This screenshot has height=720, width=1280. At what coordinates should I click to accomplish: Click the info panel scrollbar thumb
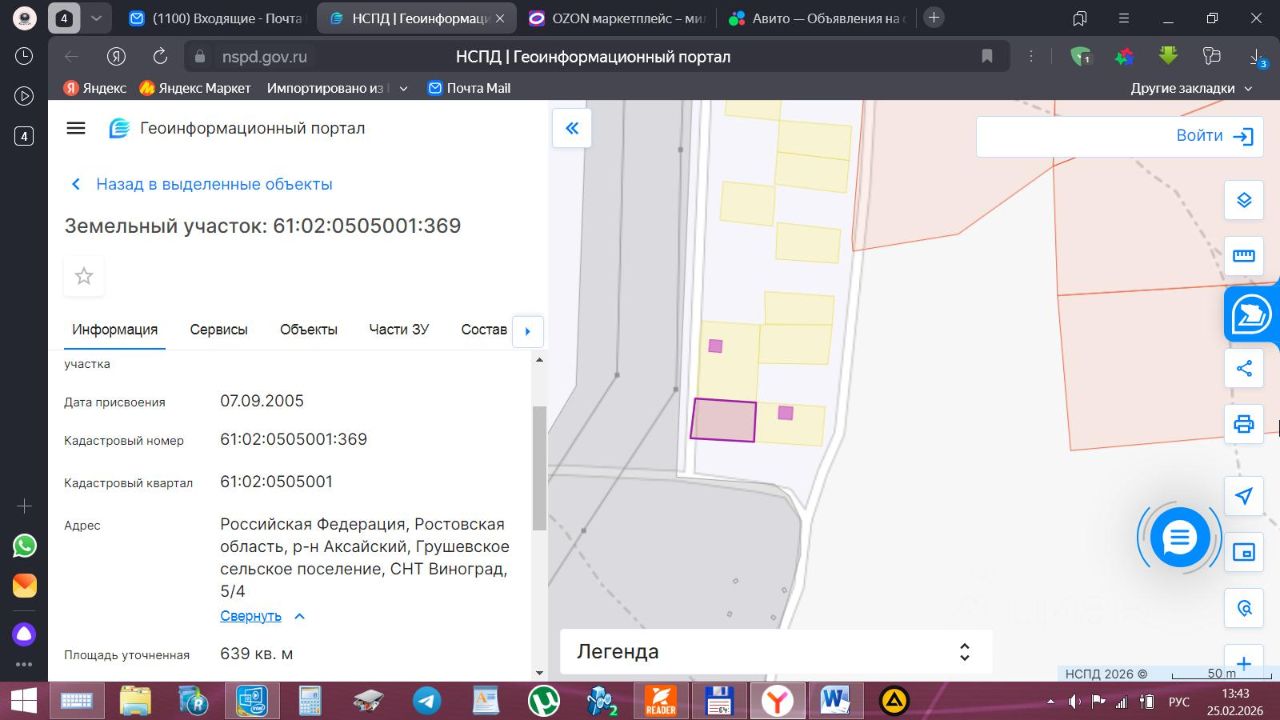click(539, 468)
